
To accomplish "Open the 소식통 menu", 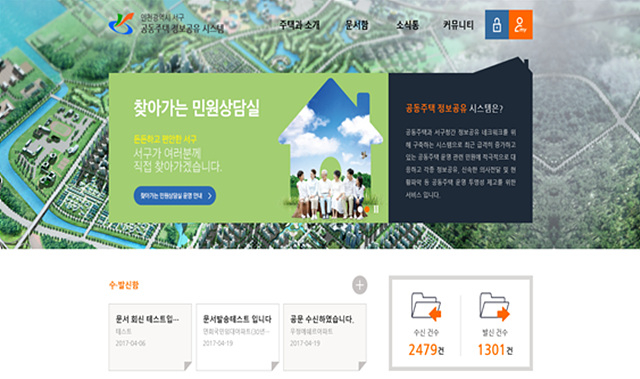I will [x=407, y=25].
